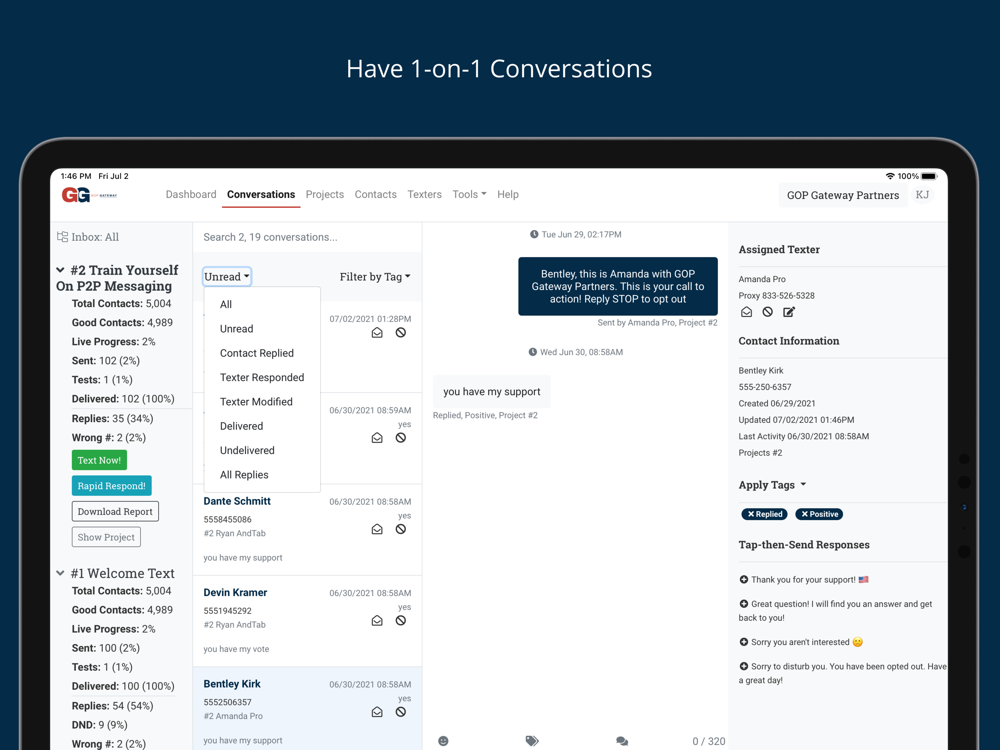Mark Dante Schmitt conversation as read
The height and width of the screenshot is (750, 1000).
[x=377, y=529]
